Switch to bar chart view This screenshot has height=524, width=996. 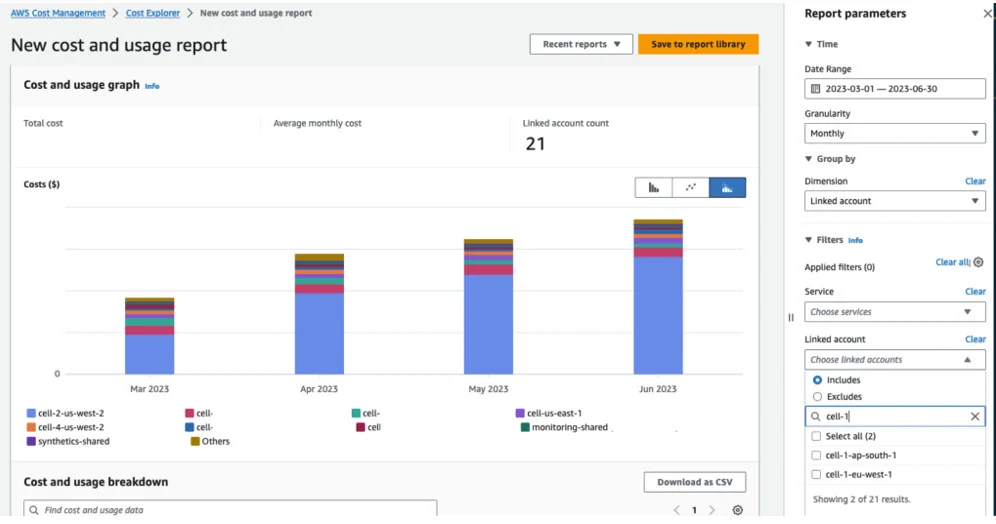(x=653, y=187)
